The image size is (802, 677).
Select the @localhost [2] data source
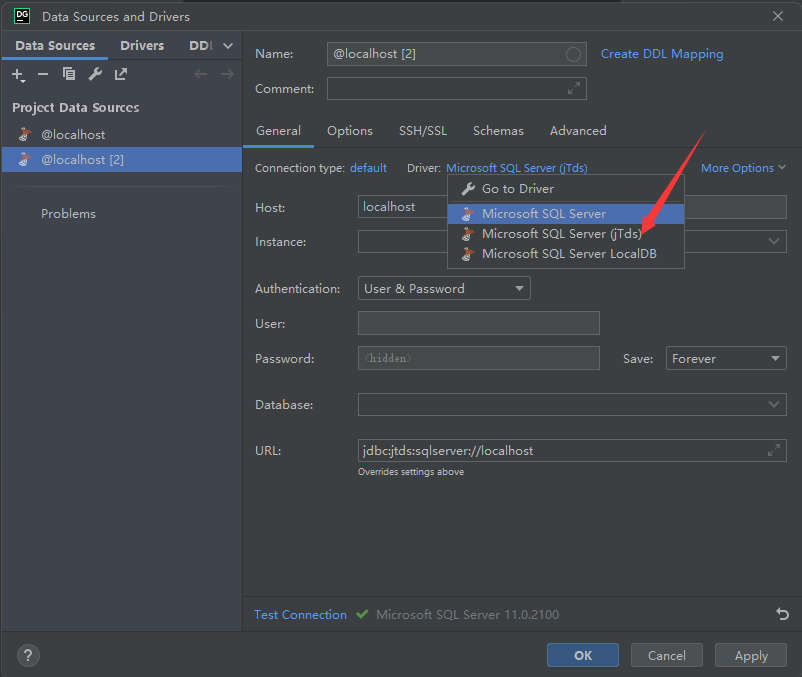click(122, 160)
